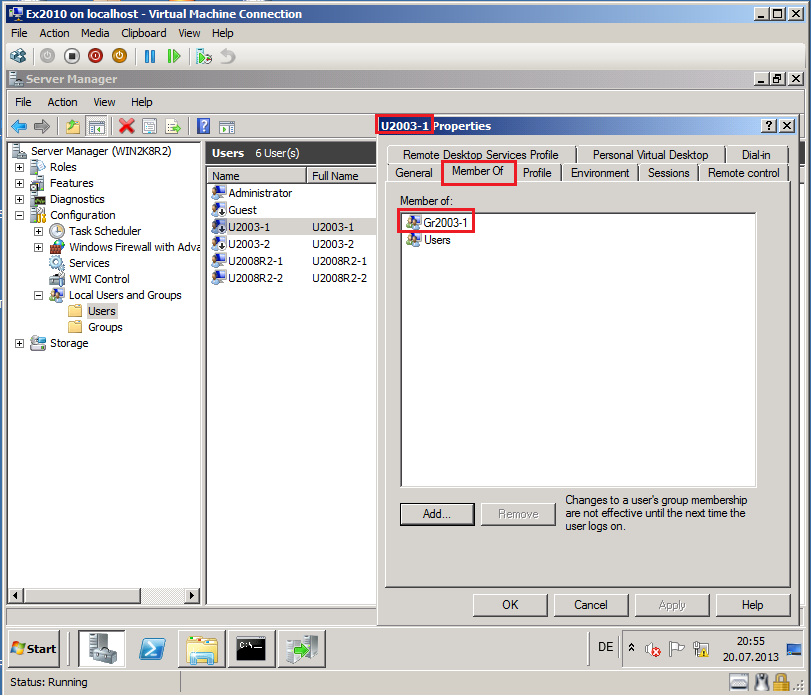Open the Clipboard menu

coord(144,33)
